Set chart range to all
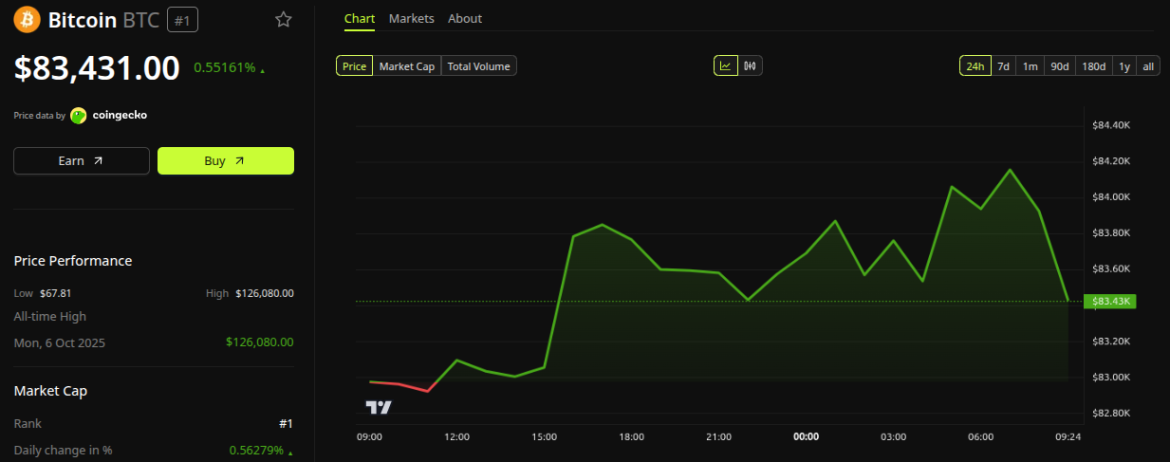Viewport: 1170px width, 462px height. pyautogui.click(x=1148, y=66)
